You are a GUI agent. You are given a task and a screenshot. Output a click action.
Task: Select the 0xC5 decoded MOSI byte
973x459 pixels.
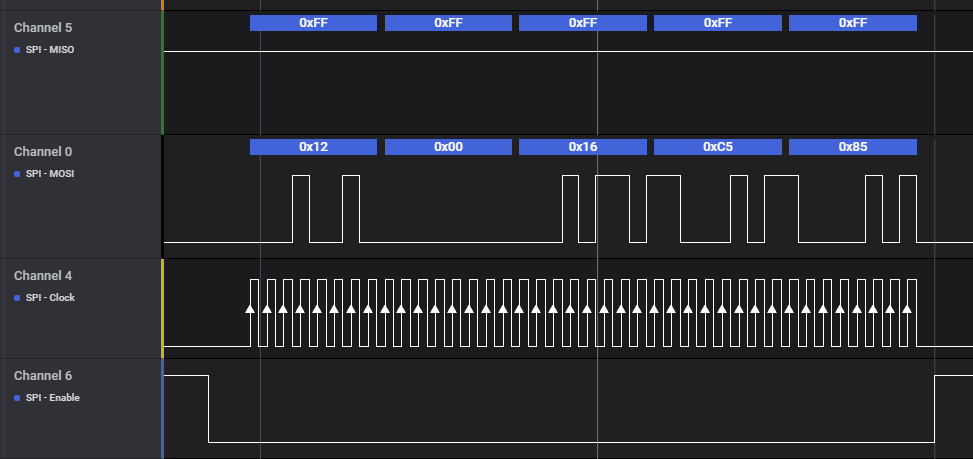tap(718, 147)
